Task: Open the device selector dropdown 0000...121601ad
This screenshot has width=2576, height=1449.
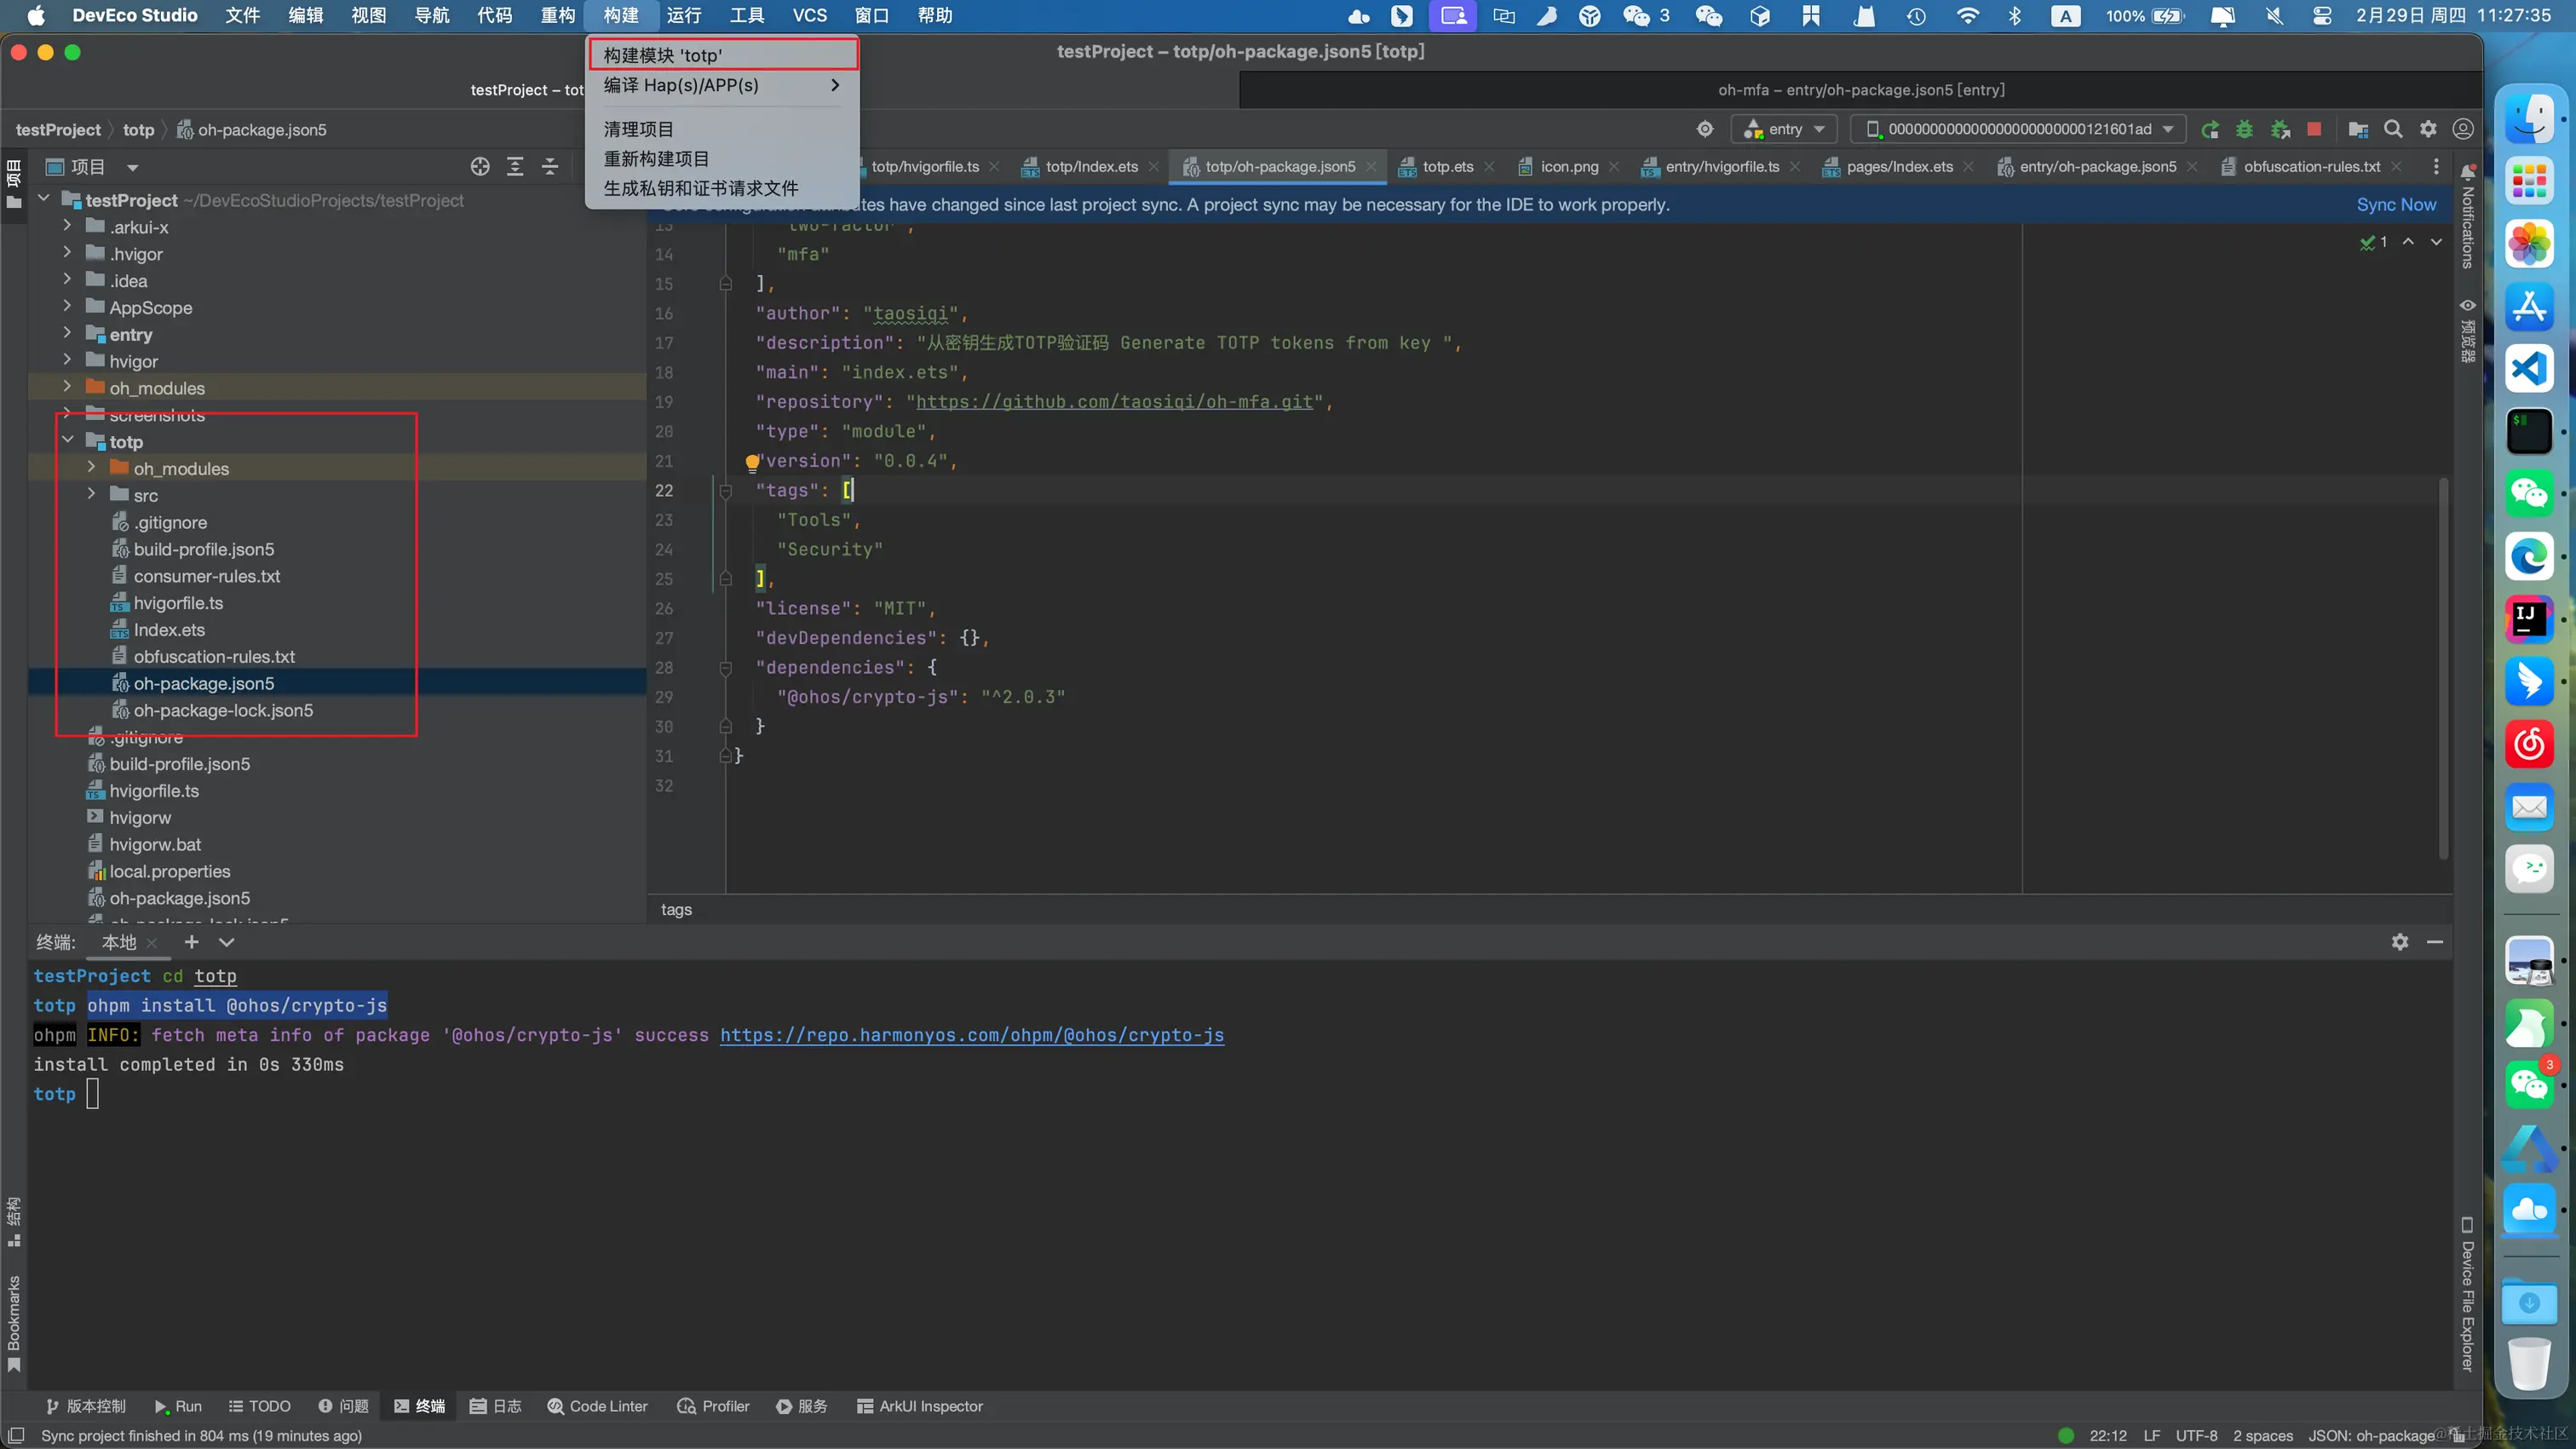Action: [2018, 129]
